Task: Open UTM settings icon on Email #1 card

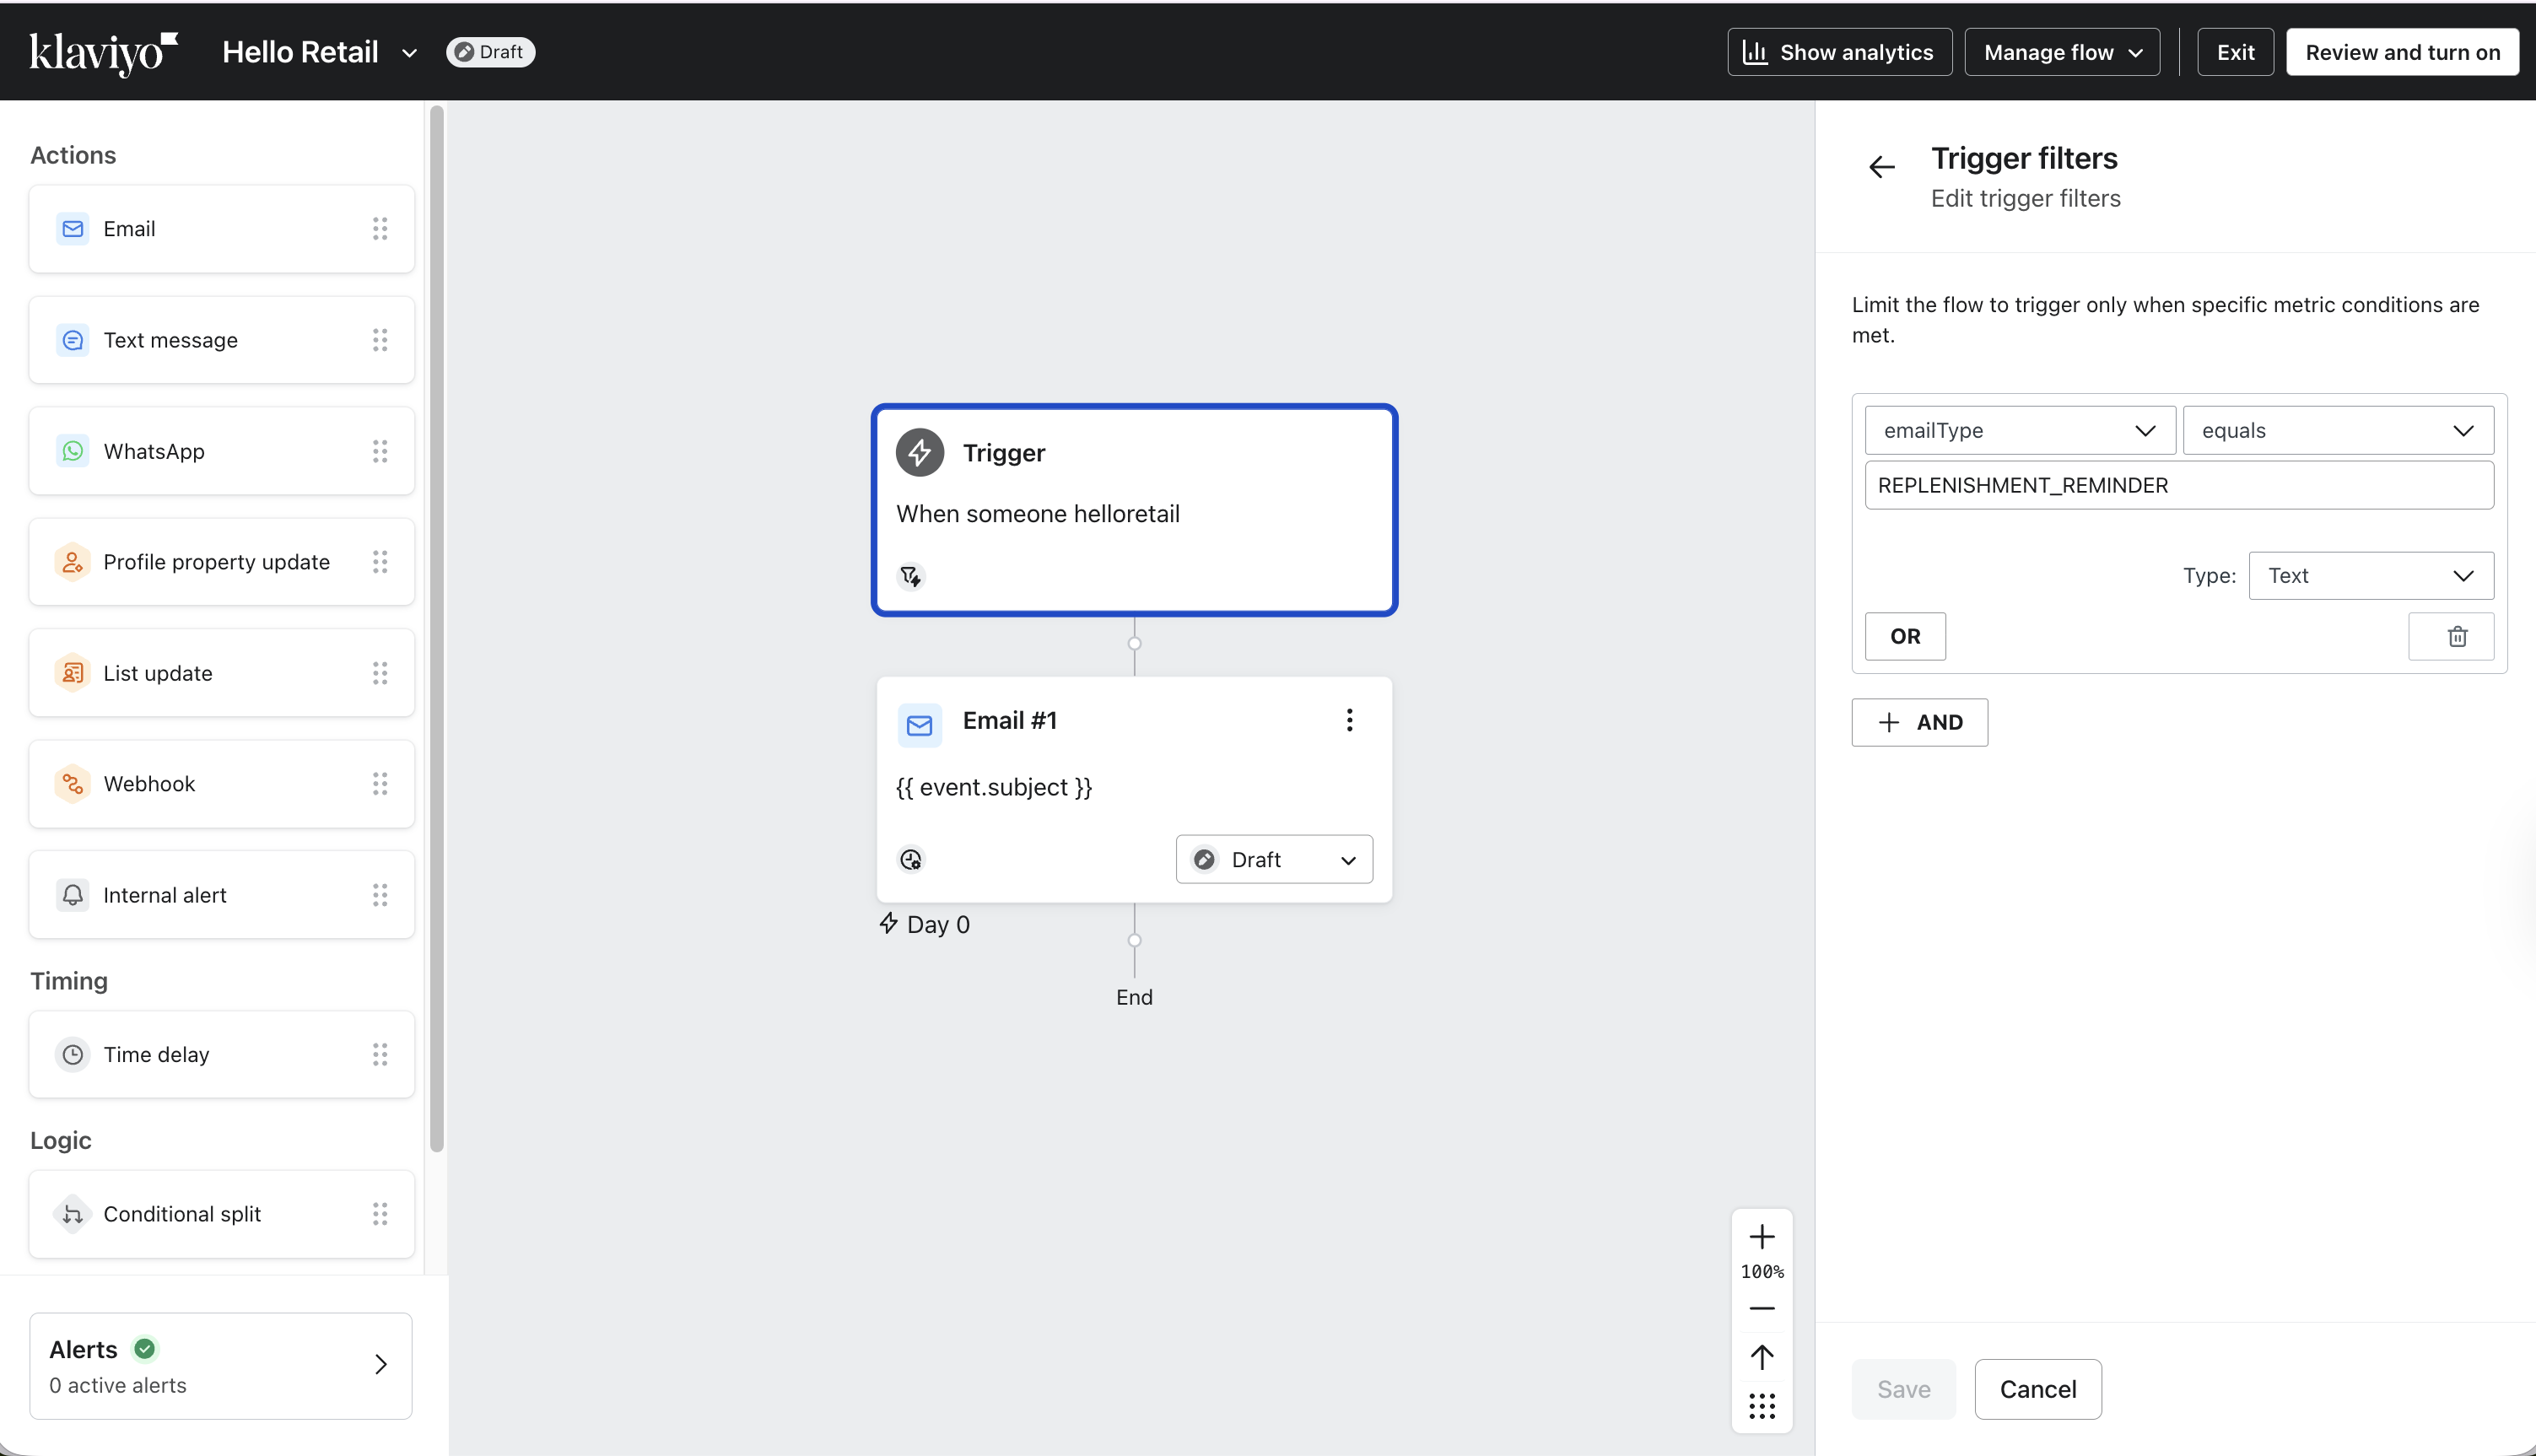Action: click(910, 858)
